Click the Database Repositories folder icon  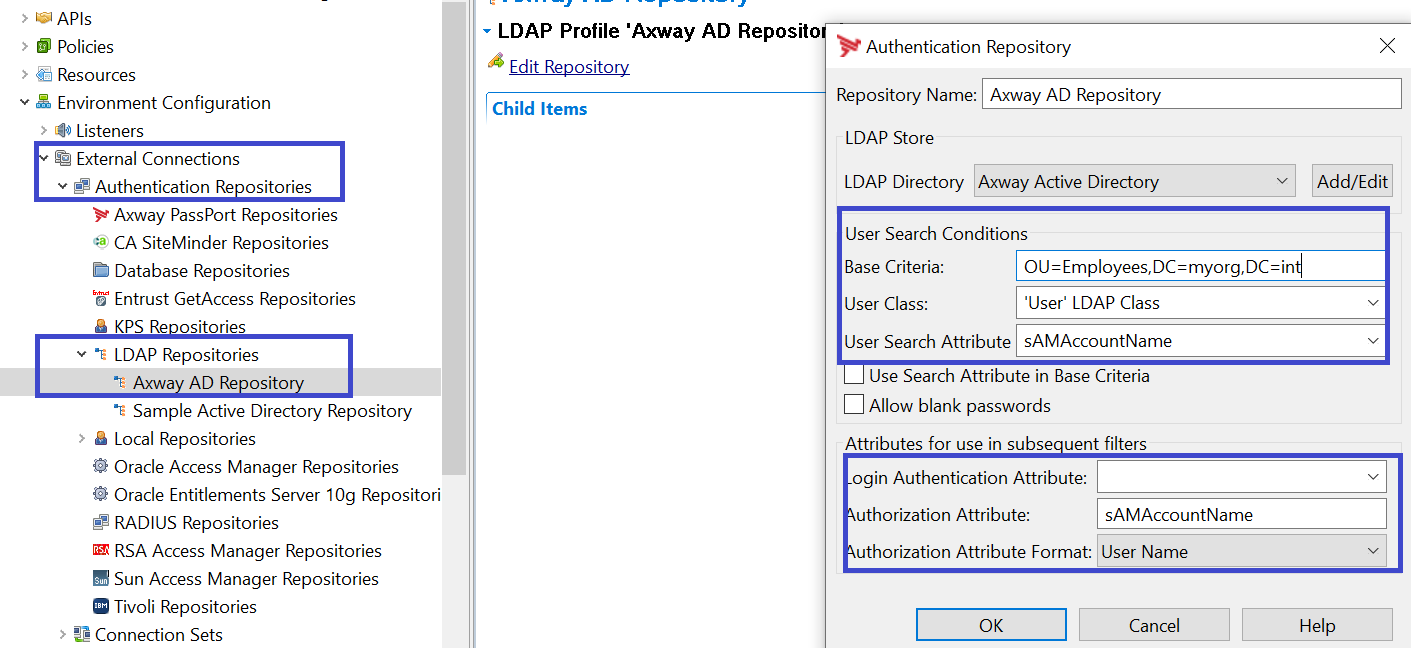tap(101, 271)
